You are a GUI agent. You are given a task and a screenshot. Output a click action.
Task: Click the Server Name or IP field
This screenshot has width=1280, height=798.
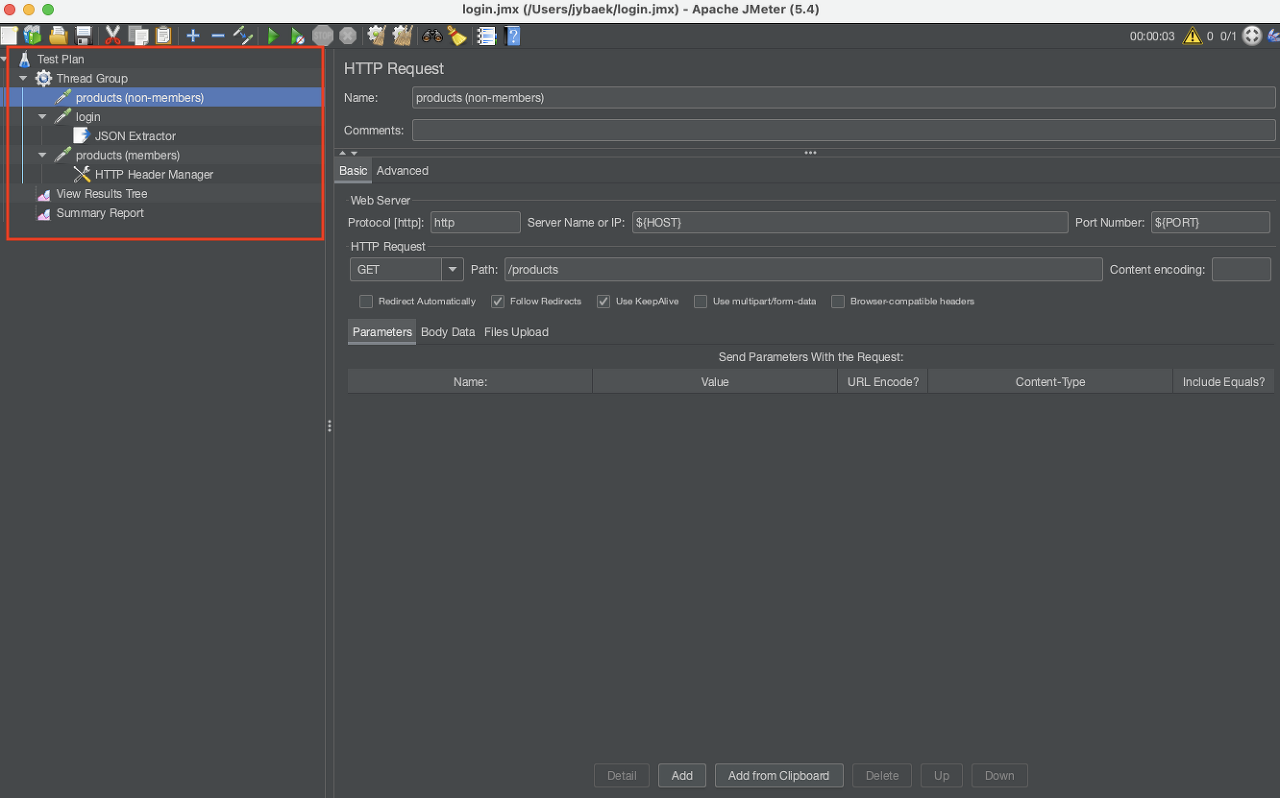click(x=850, y=222)
